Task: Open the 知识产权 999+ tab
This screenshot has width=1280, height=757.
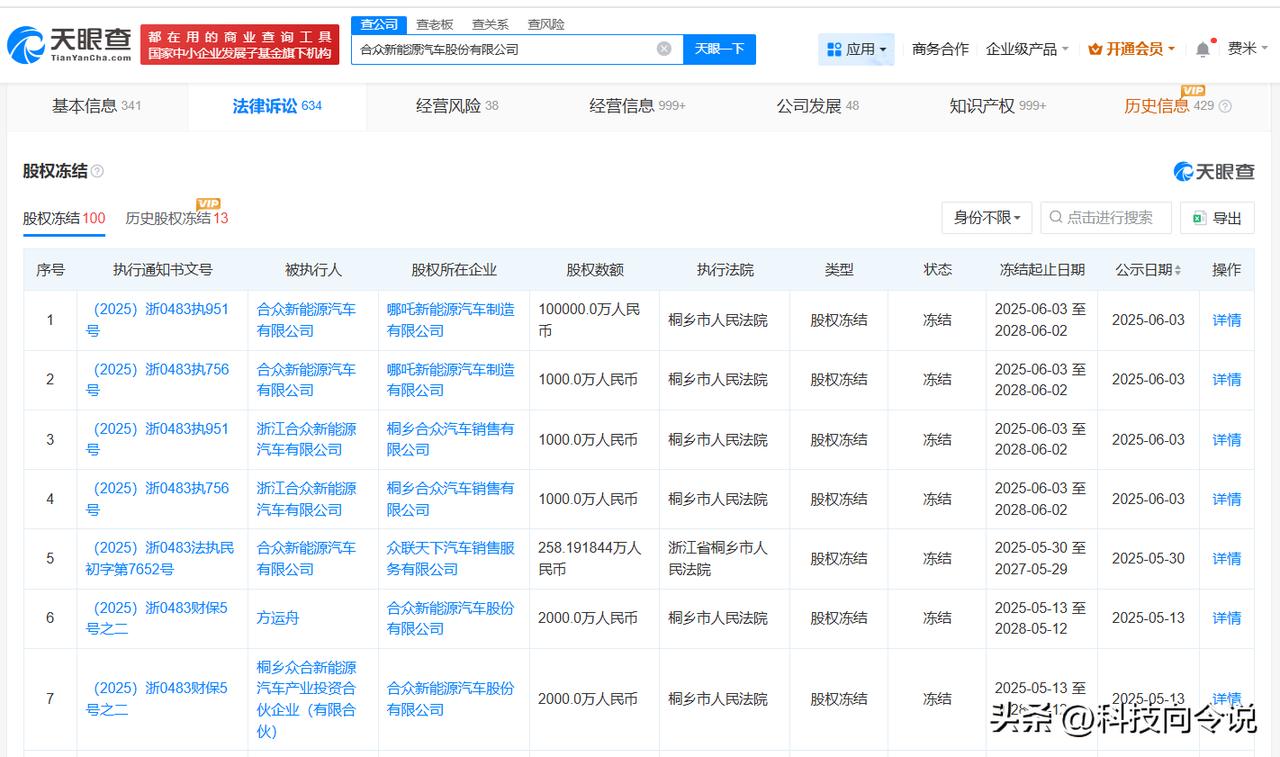Action: tap(998, 106)
